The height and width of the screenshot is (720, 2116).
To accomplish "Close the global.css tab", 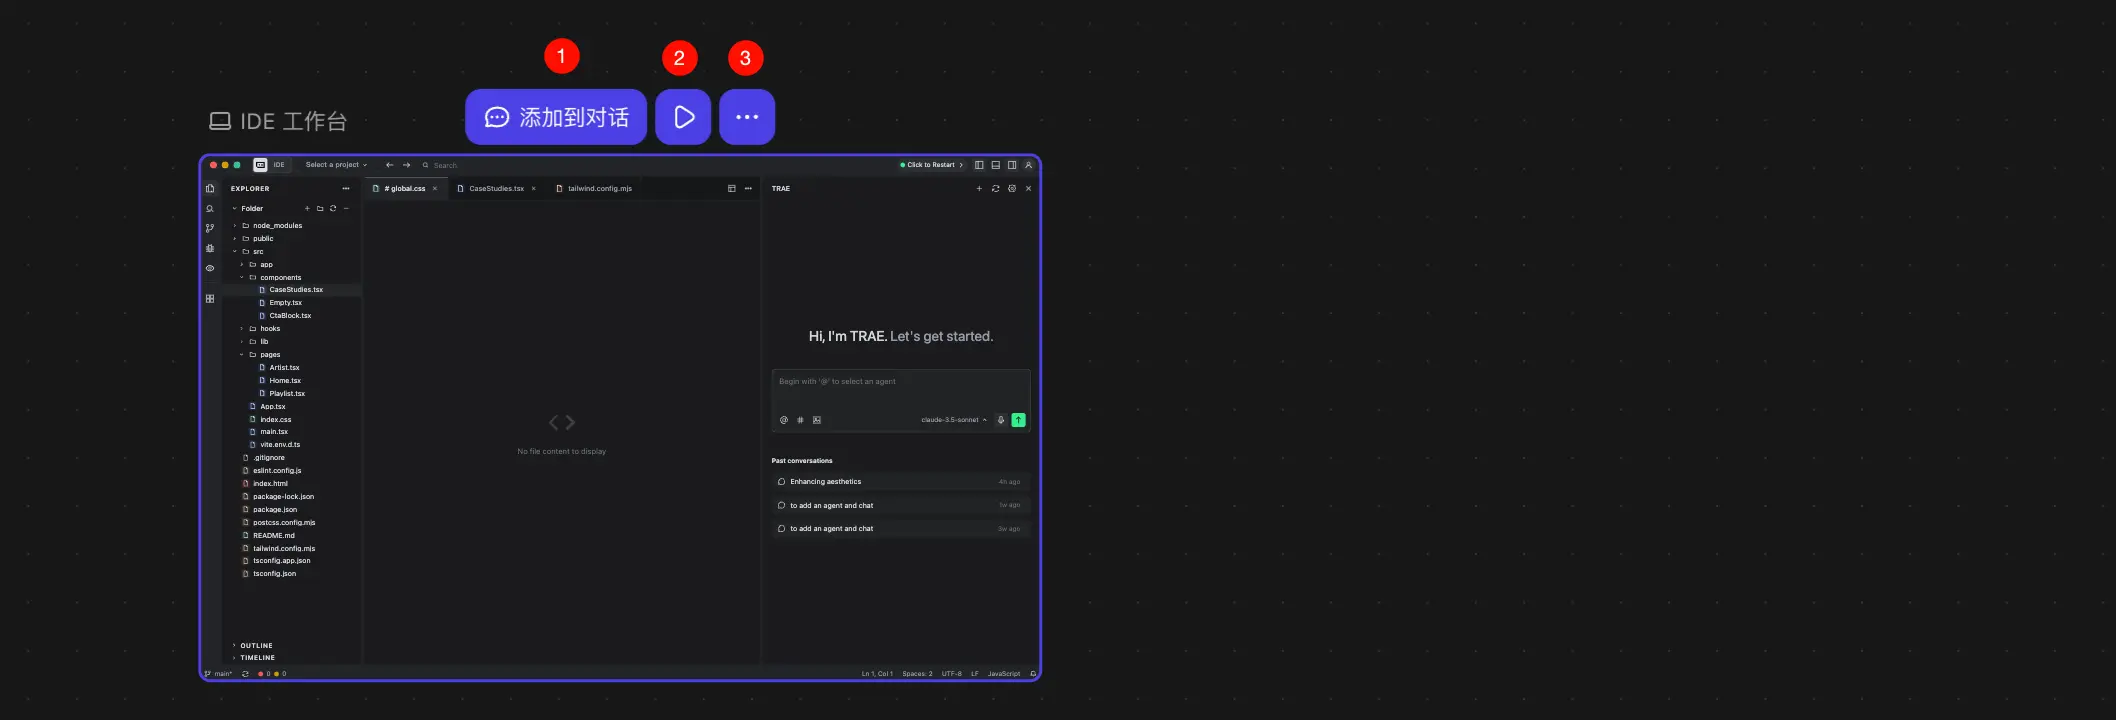I will [x=435, y=188].
